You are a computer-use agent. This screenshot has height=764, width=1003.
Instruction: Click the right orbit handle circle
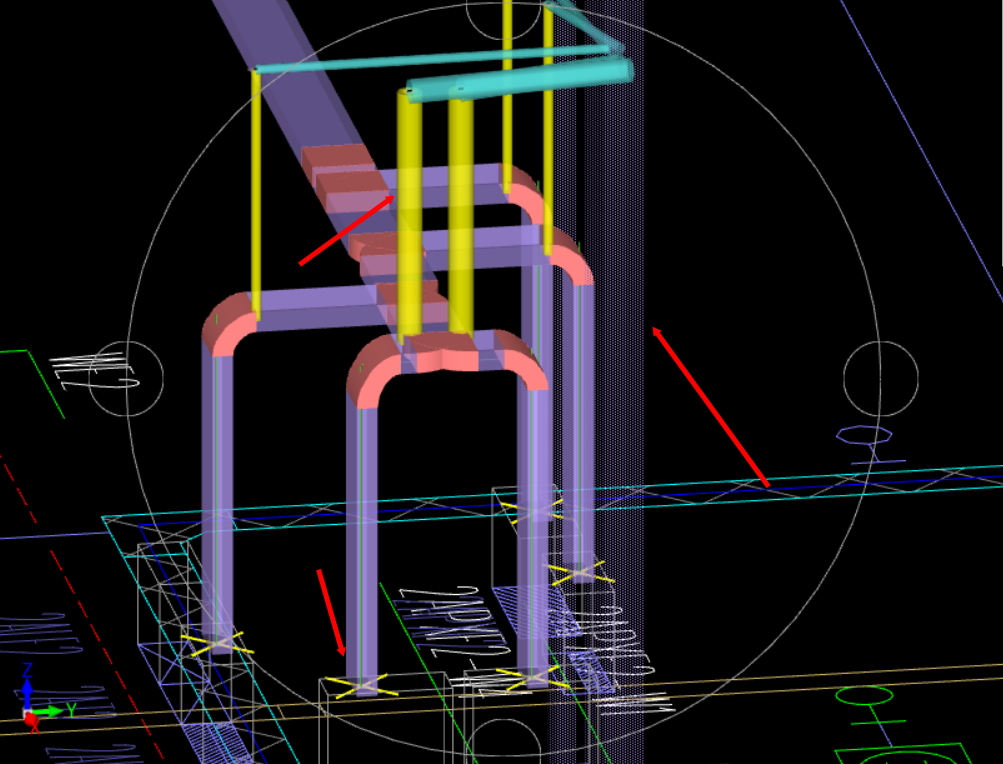point(881,379)
